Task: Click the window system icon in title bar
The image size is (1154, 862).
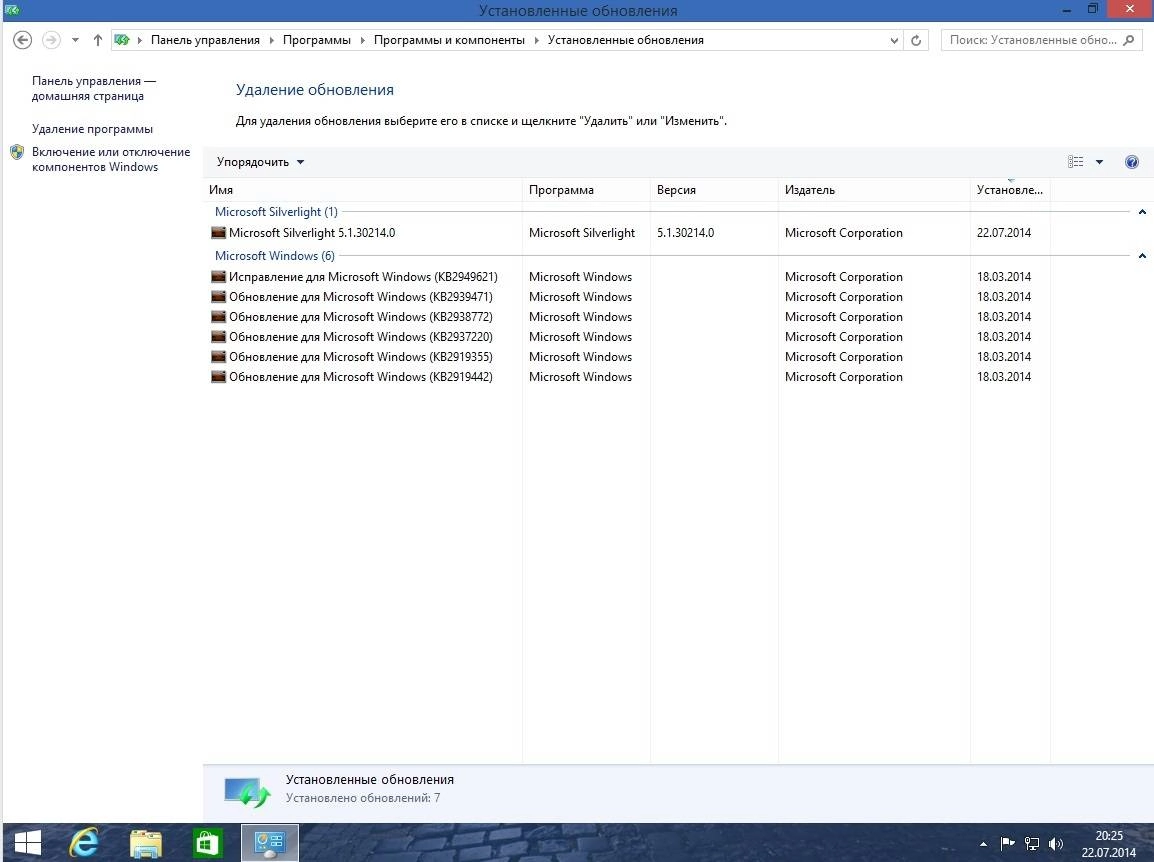Action: pyautogui.click(x=11, y=10)
